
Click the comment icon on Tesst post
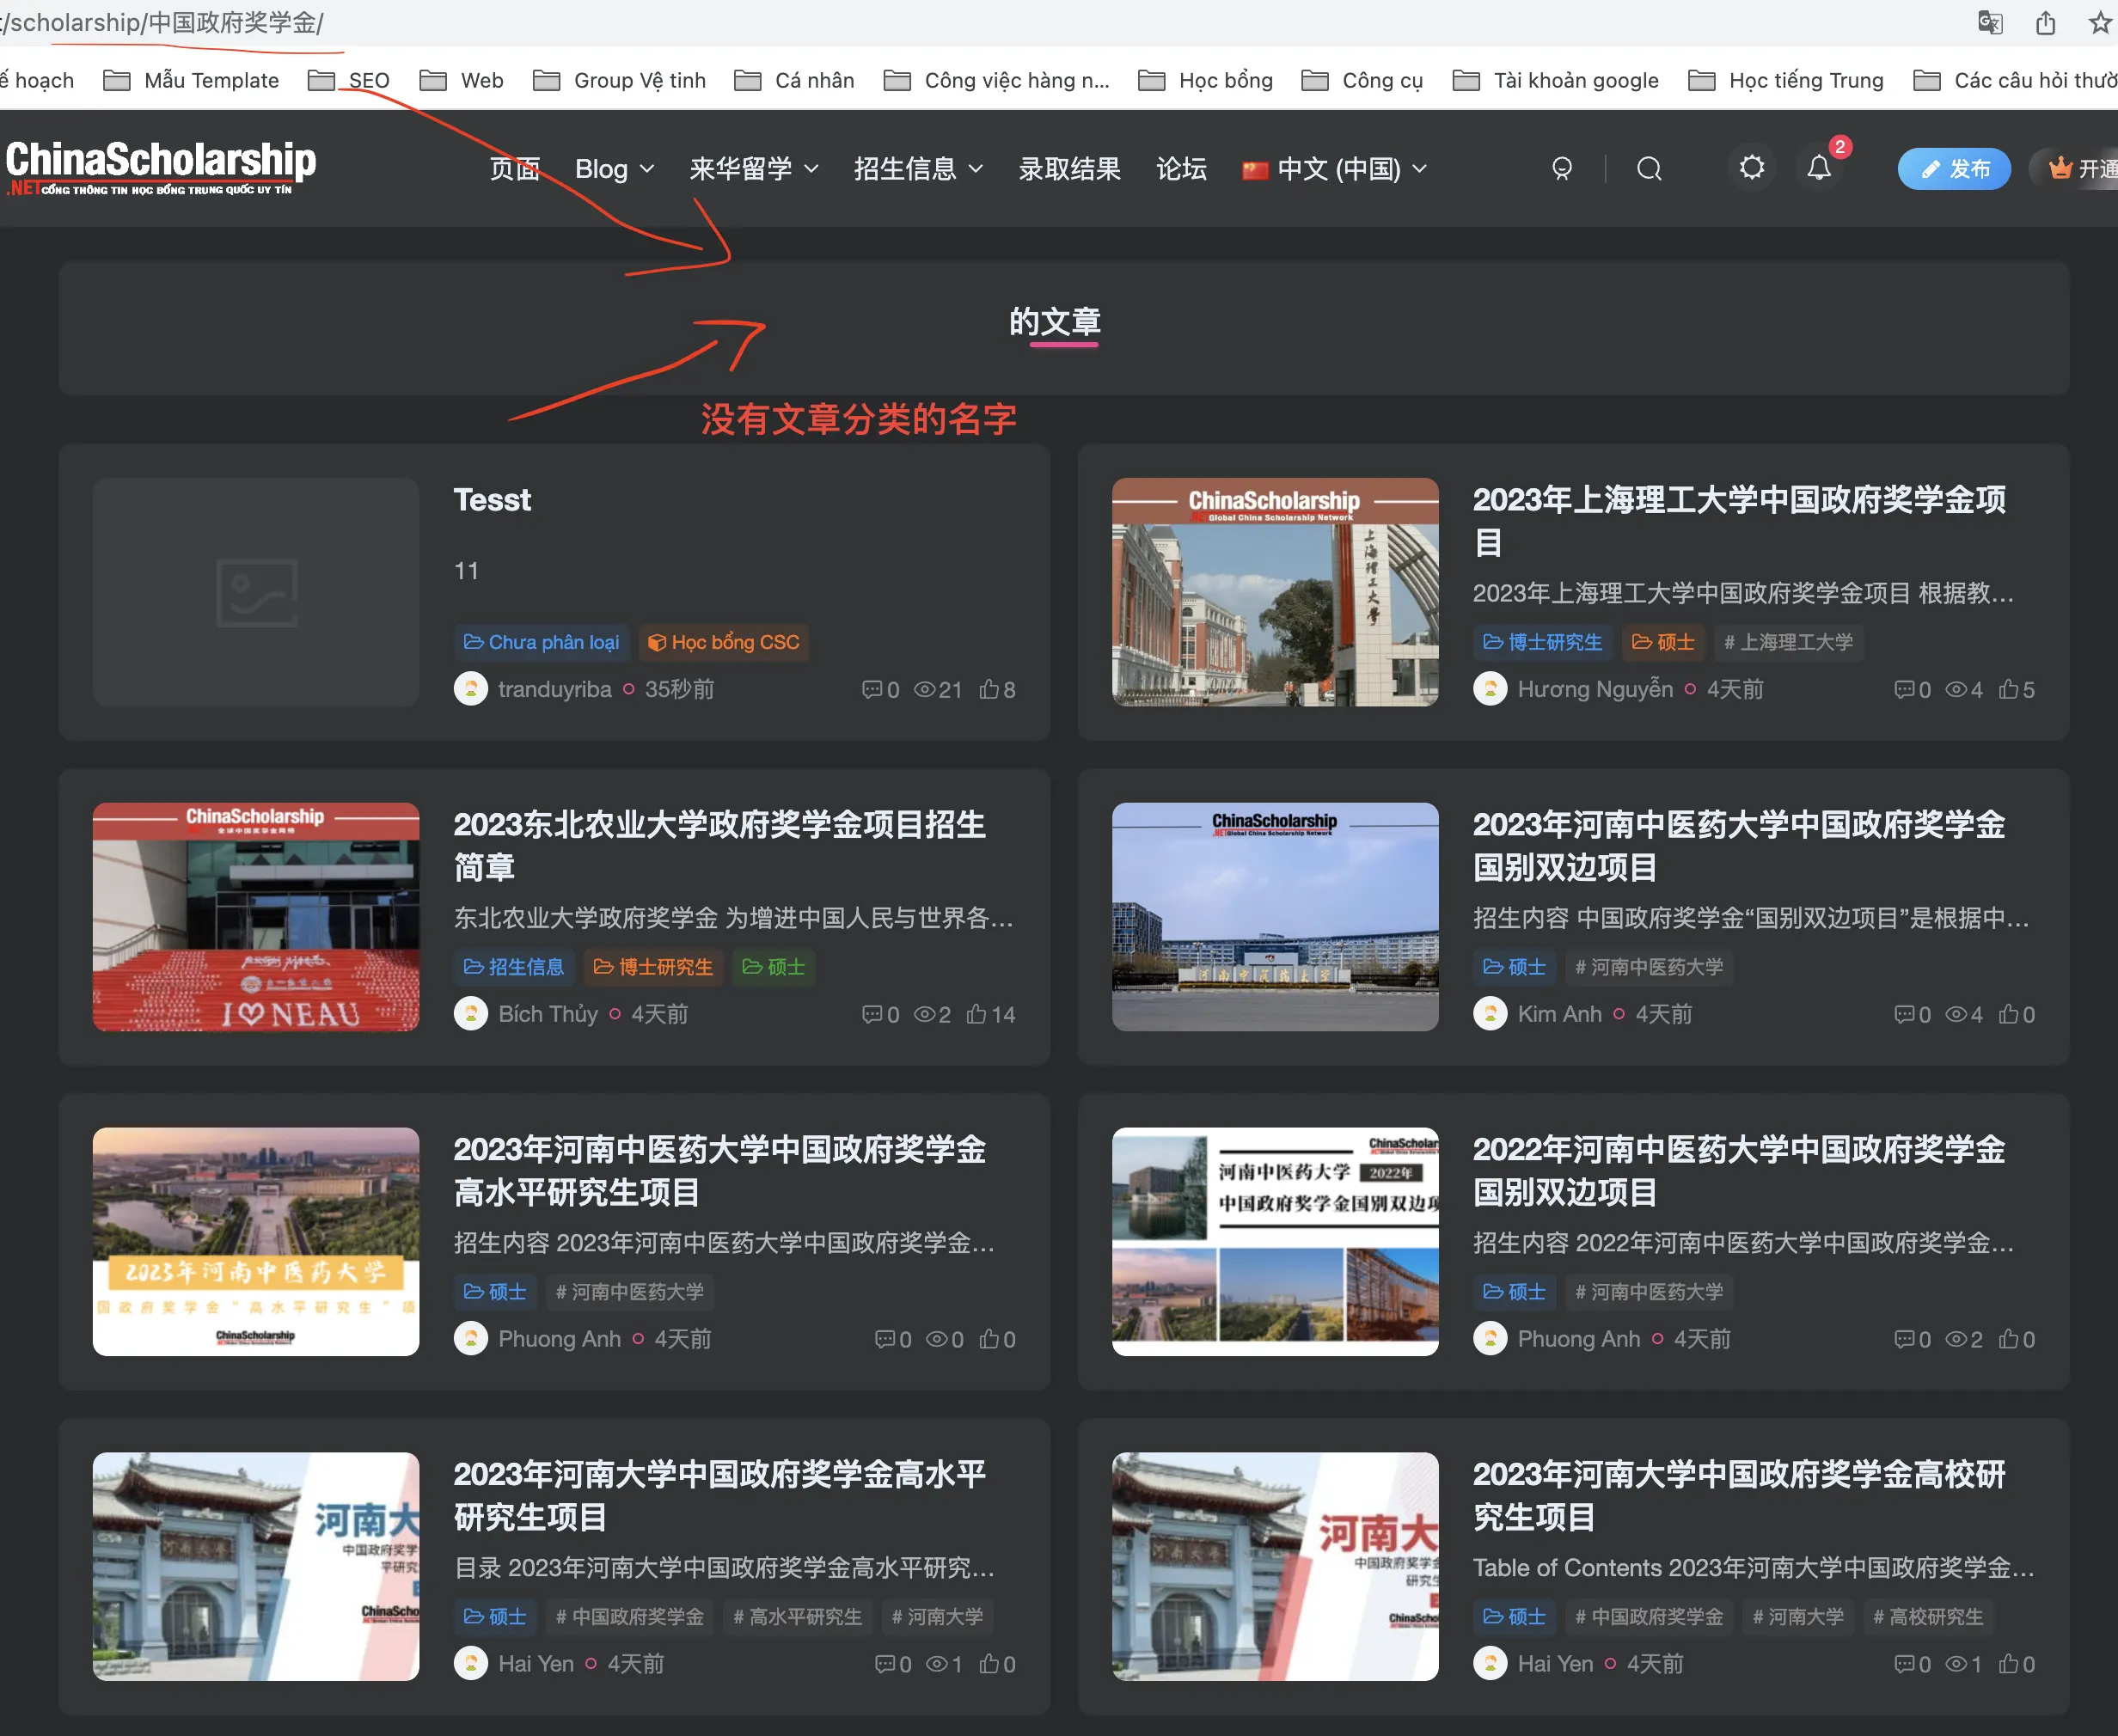(872, 689)
